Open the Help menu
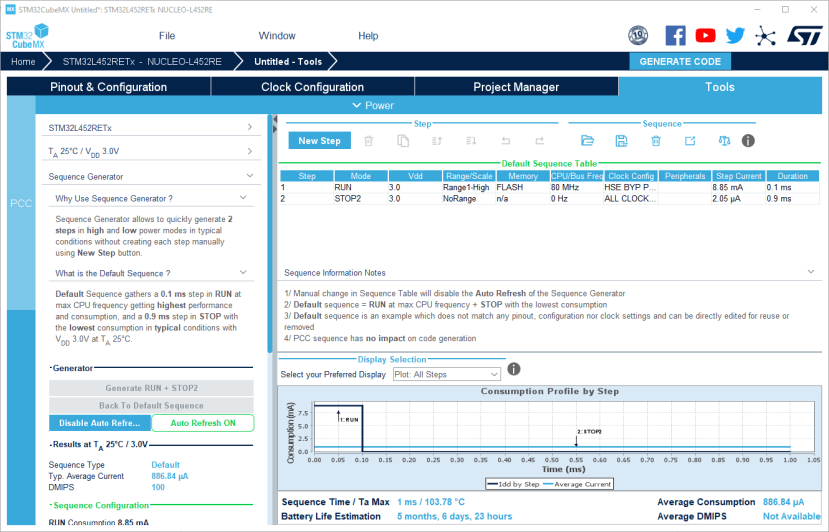 368,35
